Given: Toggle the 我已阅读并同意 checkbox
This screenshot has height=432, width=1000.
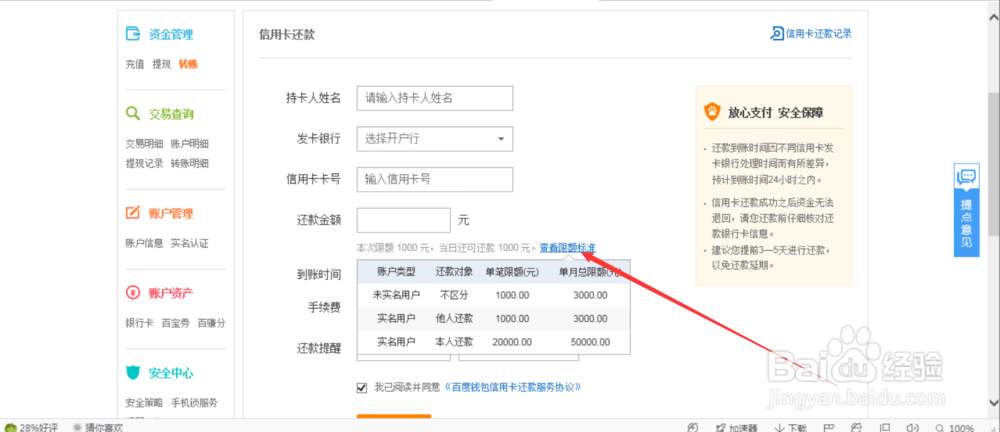Looking at the screenshot, I should [362, 387].
